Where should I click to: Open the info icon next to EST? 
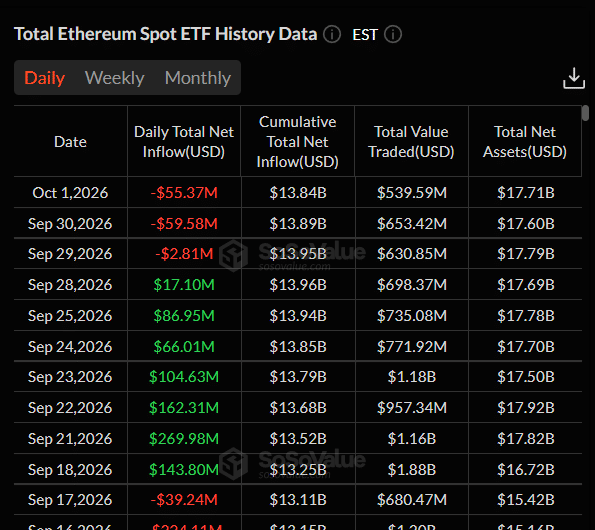coord(393,35)
